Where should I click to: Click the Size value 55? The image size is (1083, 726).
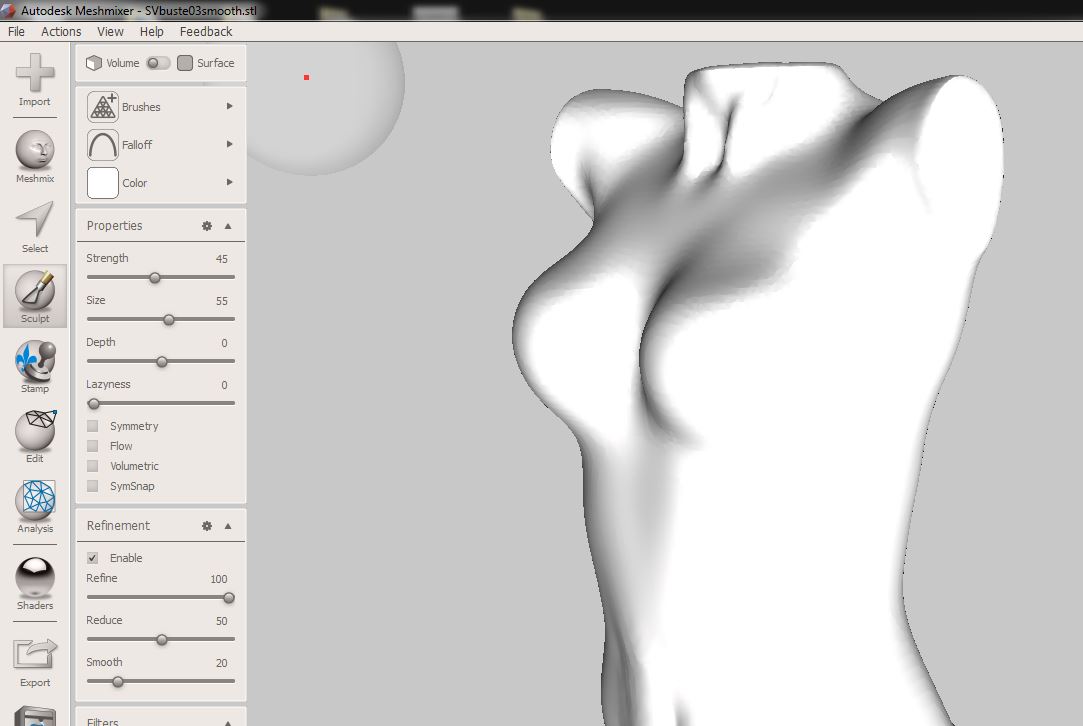click(222, 301)
